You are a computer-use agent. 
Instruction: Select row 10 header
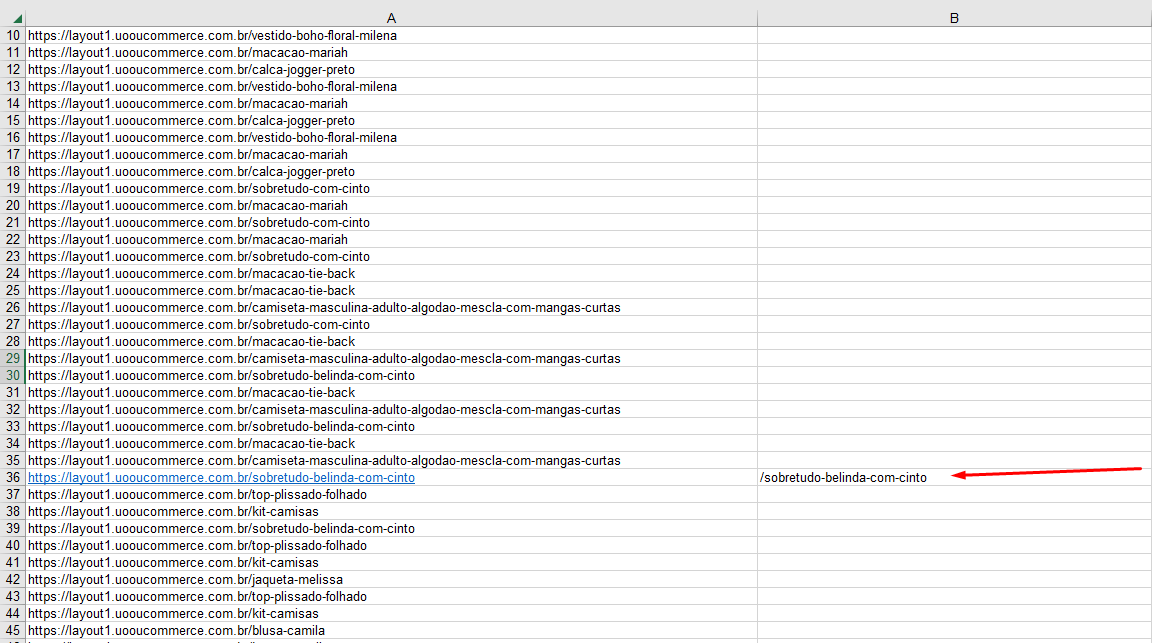coord(12,35)
